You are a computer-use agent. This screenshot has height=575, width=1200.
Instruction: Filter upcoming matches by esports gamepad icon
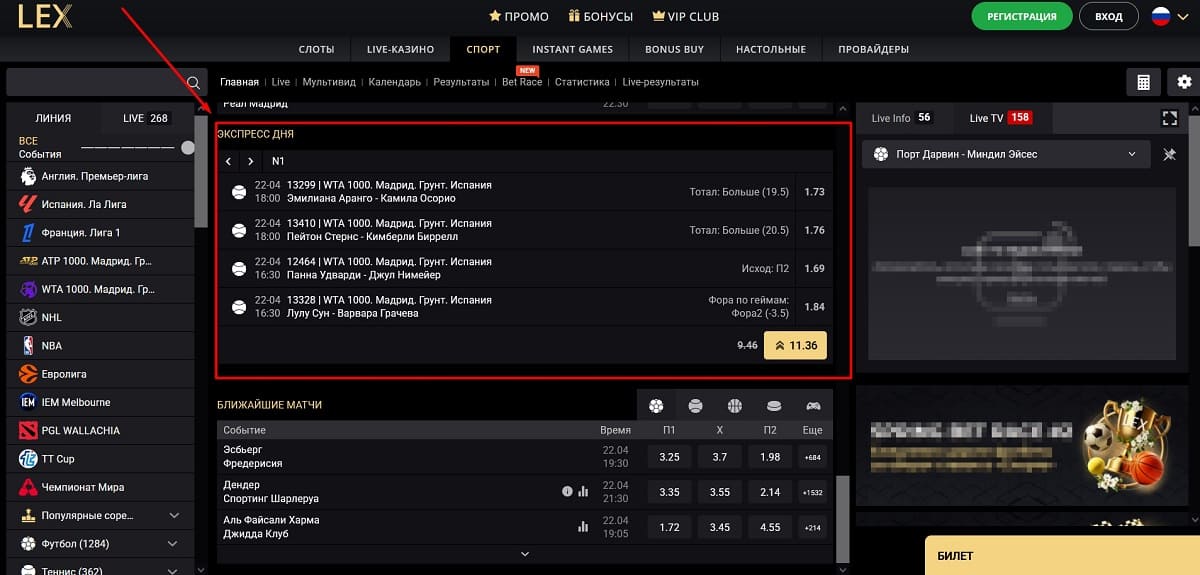(813, 405)
